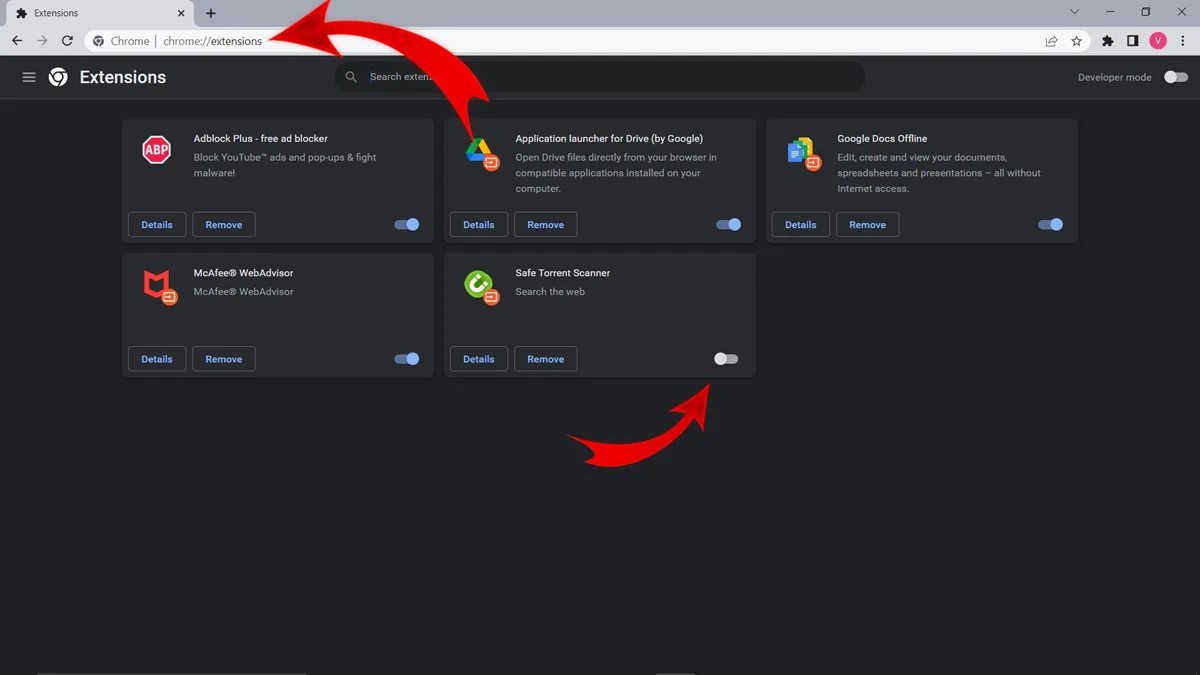Open the browser side panel
The image size is (1200, 675).
(1132, 41)
